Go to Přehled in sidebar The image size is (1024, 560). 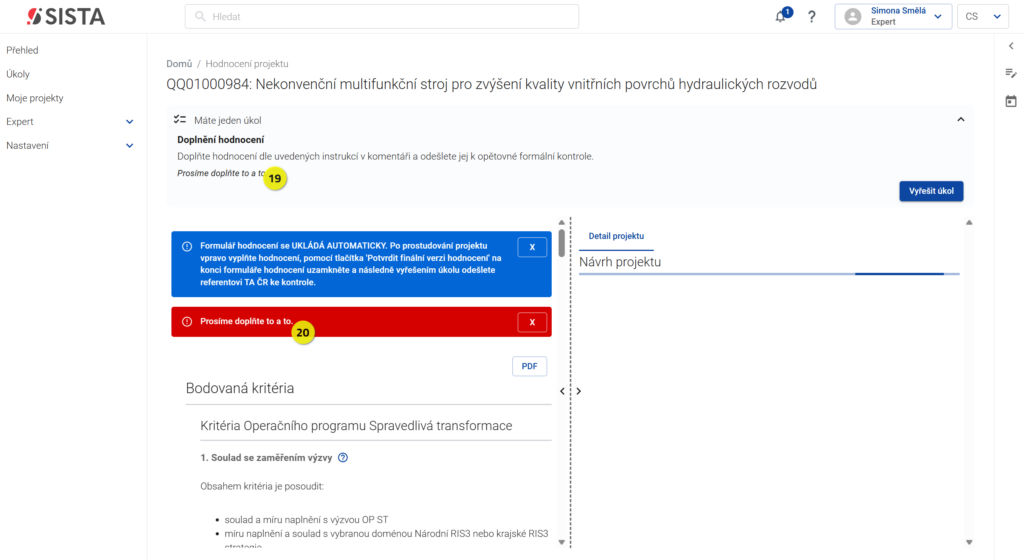22,50
